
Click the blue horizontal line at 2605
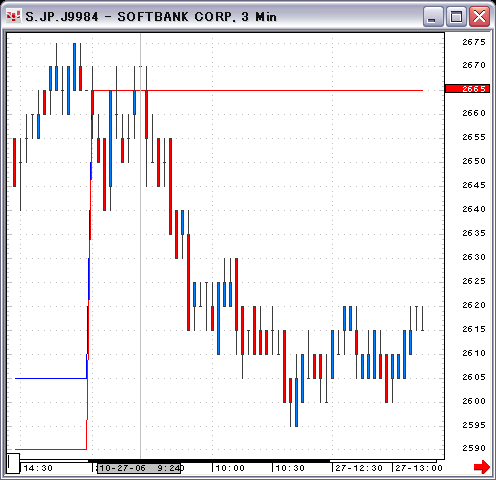(51, 378)
